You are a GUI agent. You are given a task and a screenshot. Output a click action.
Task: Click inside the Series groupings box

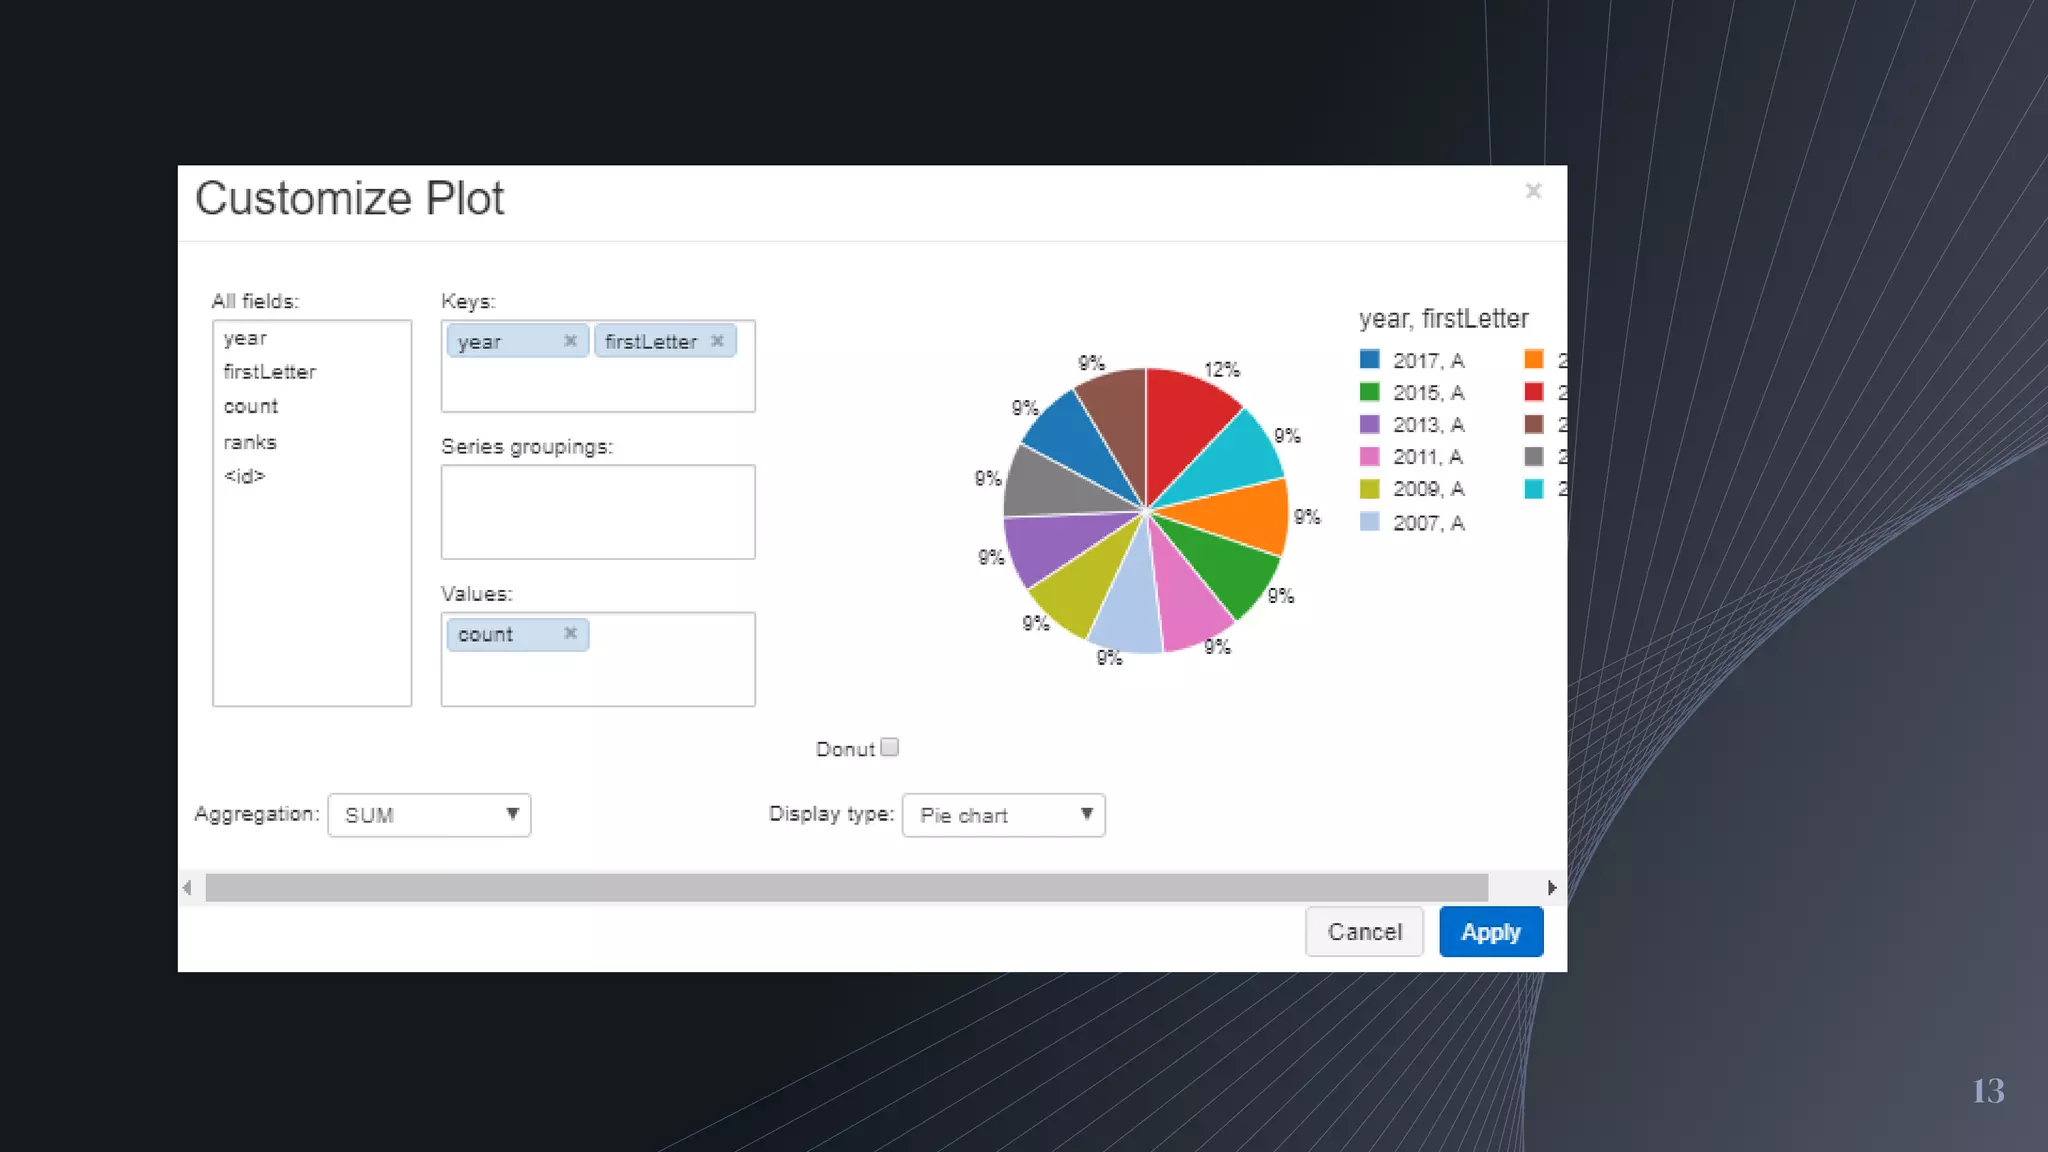click(x=598, y=512)
